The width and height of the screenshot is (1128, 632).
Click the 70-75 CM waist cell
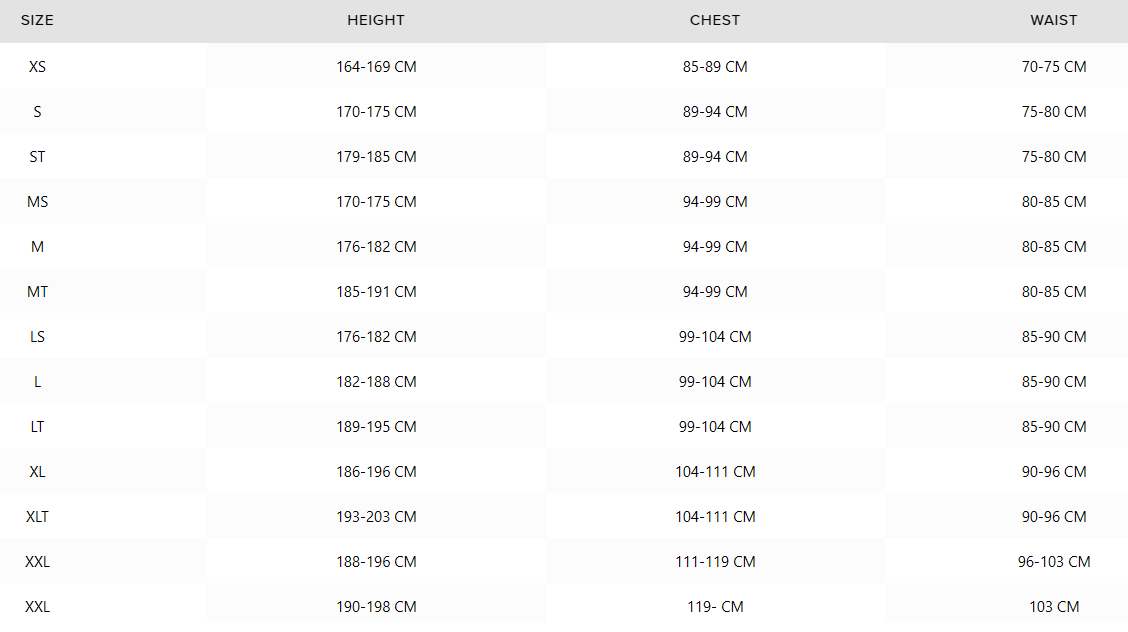(1054, 67)
